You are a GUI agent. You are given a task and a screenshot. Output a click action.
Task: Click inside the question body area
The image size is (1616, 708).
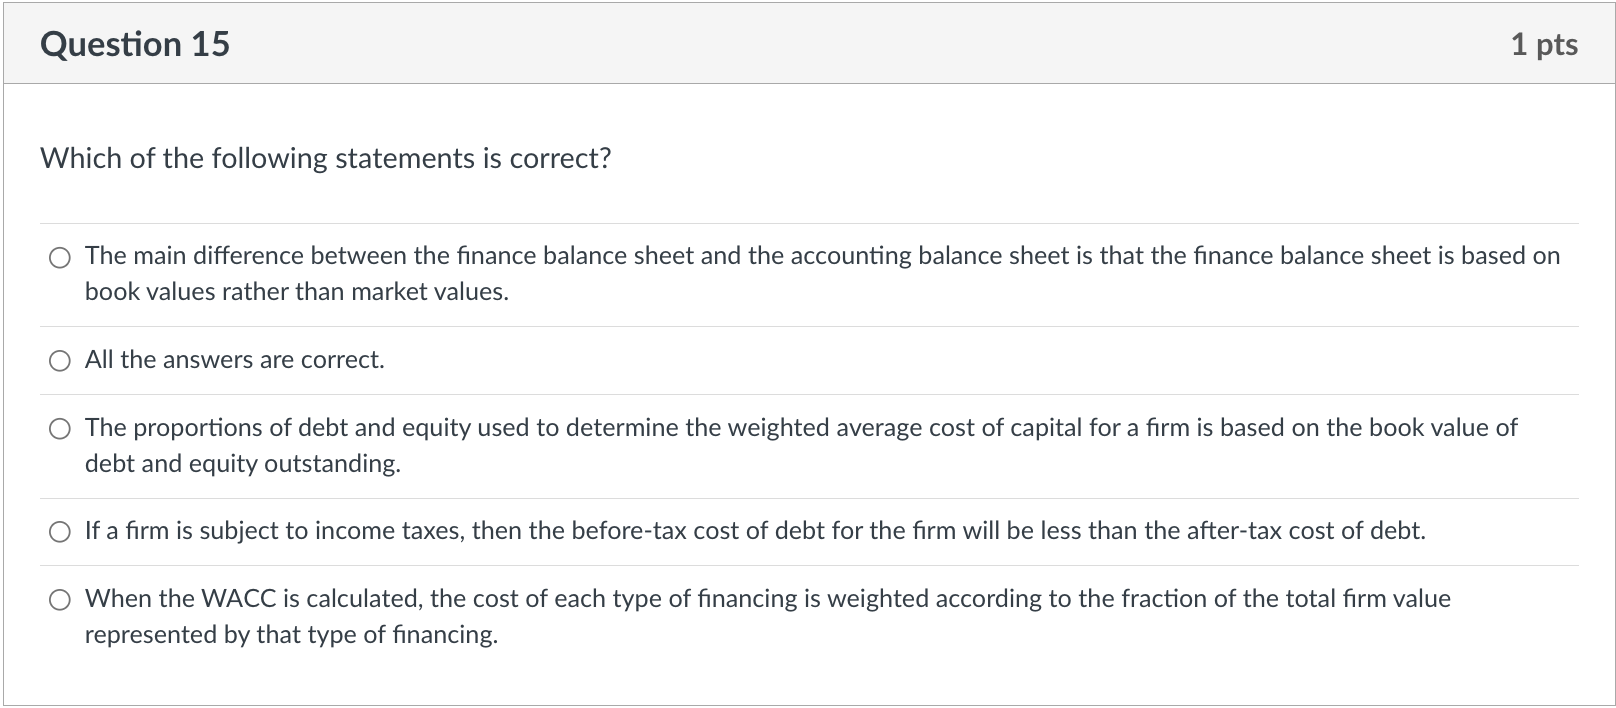pos(808,400)
